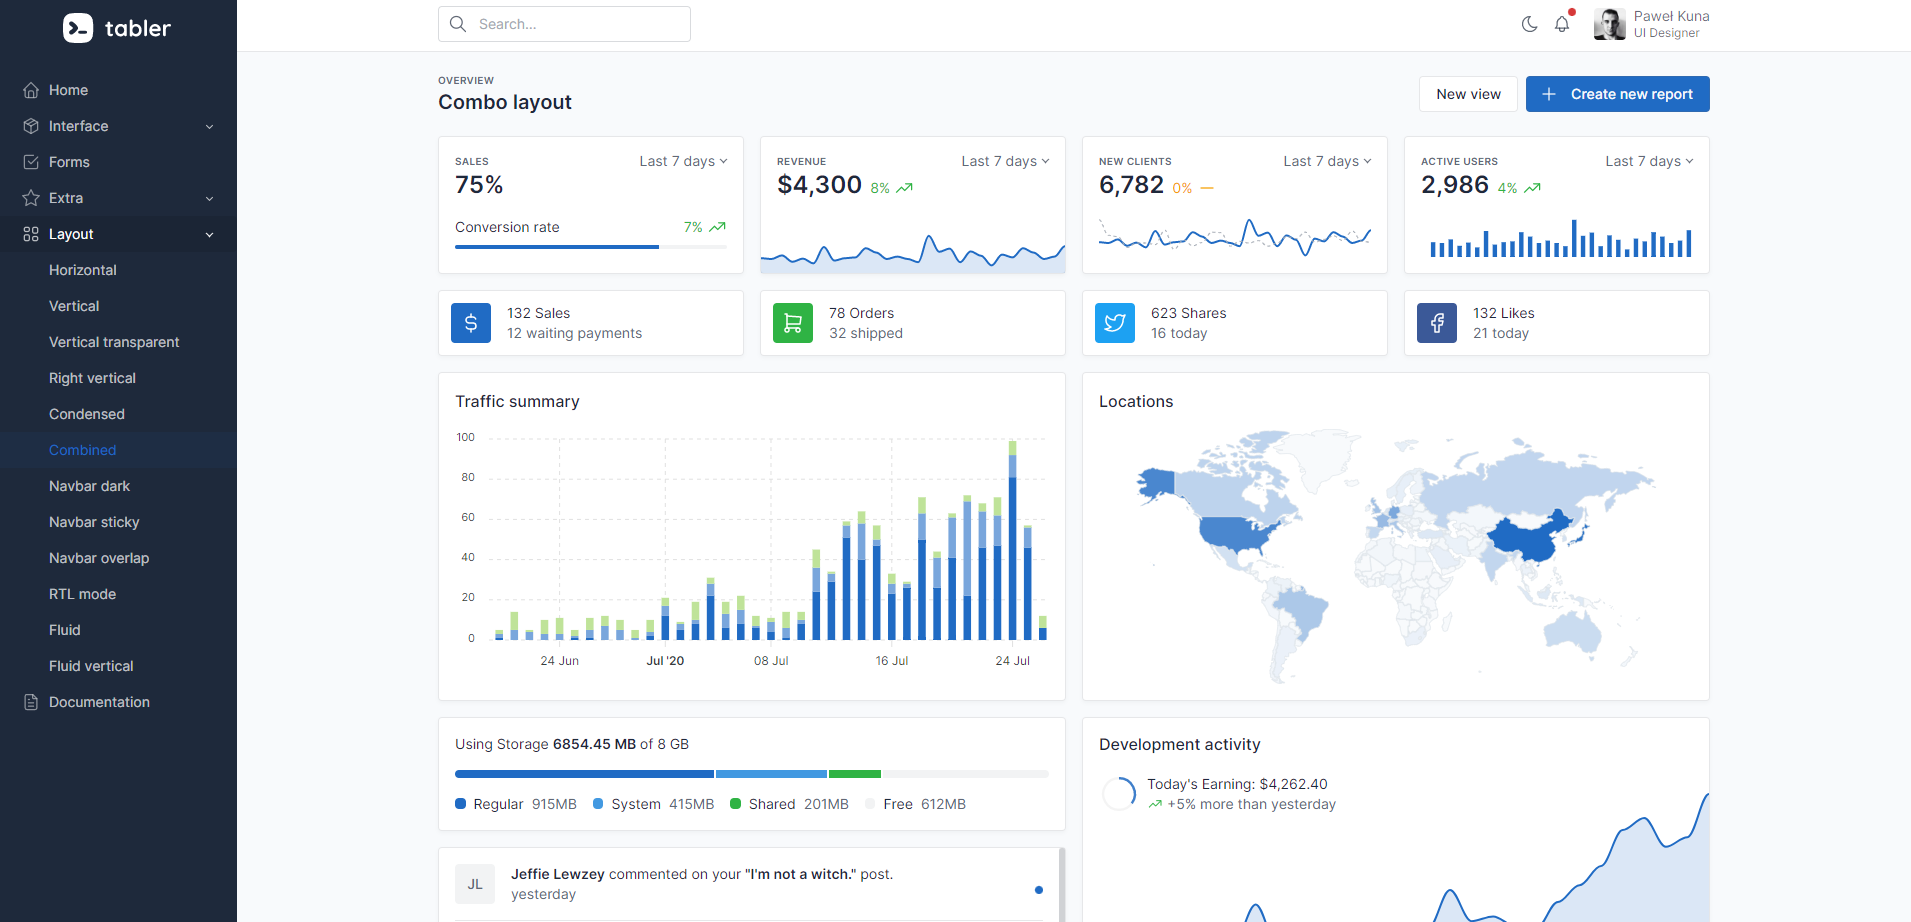Click the Regular segment of storage bar
This screenshot has height=922, width=1911.
pos(584,774)
